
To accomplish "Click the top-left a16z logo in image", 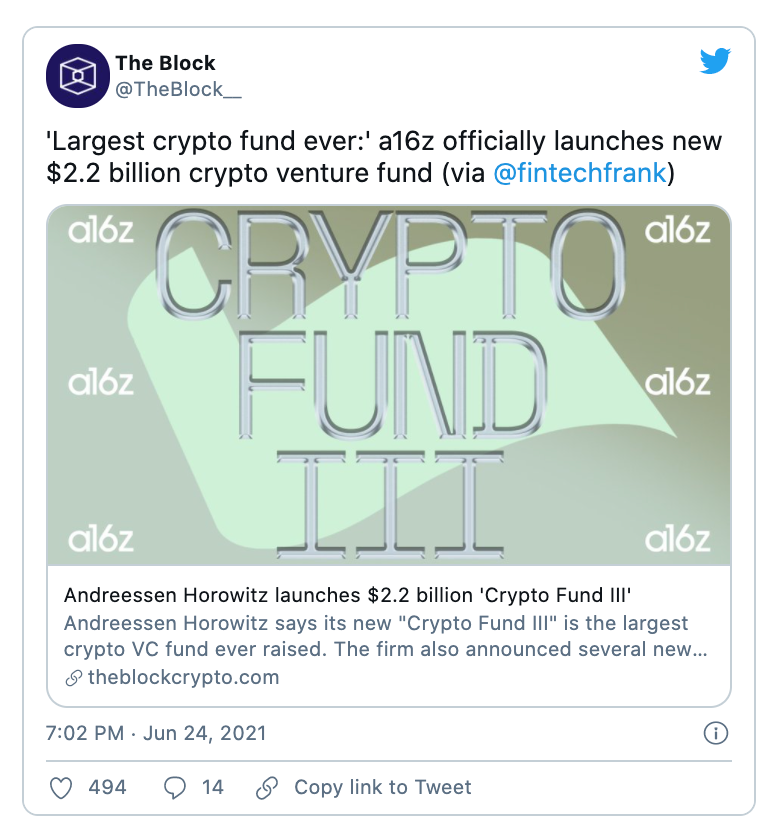I will point(100,231).
